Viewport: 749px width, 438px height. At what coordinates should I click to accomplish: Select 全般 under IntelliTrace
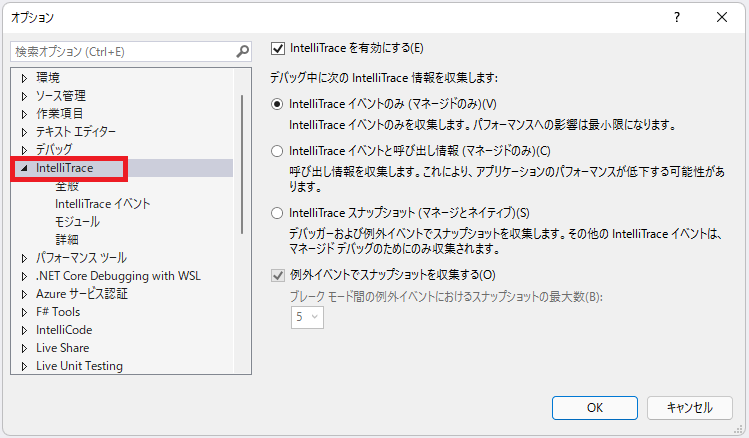click(67, 186)
